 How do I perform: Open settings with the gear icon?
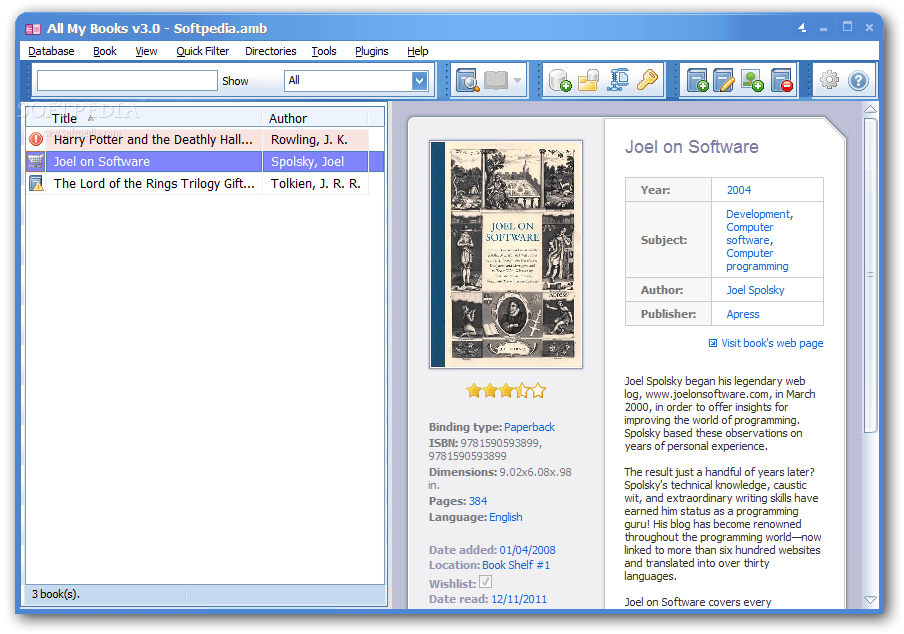tap(830, 80)
